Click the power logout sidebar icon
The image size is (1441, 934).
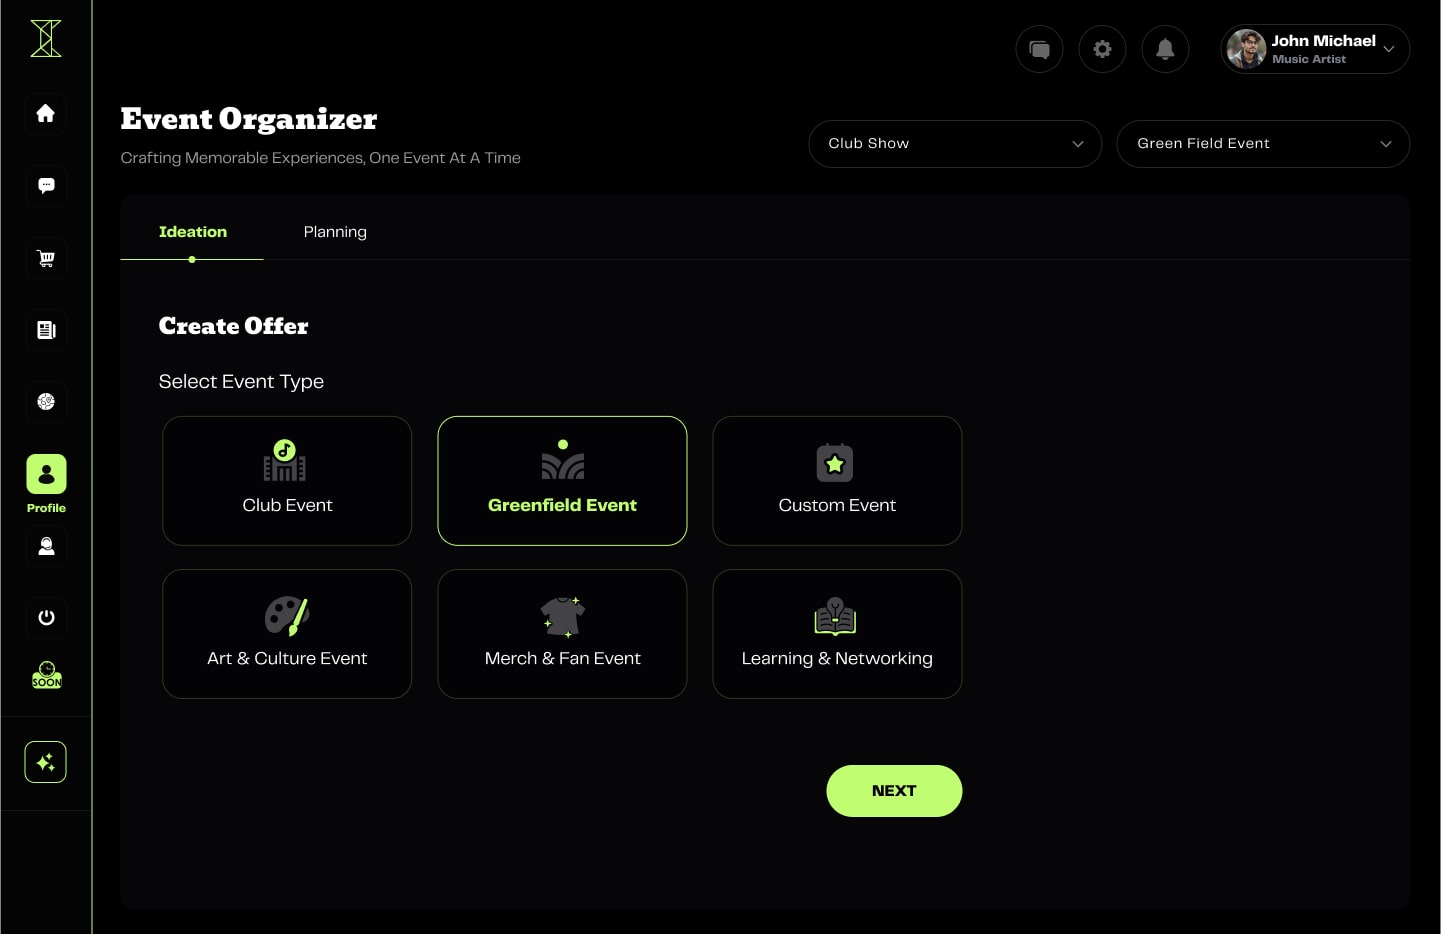click(x=46, y=618)
